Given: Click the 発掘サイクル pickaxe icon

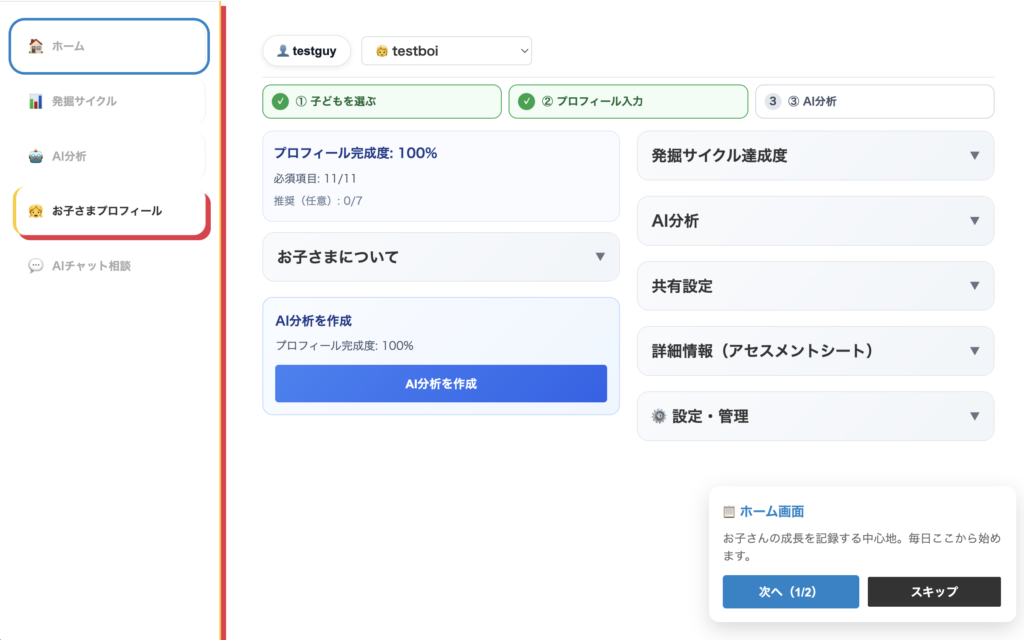Looking at the screenshot, I should (35, 101).
